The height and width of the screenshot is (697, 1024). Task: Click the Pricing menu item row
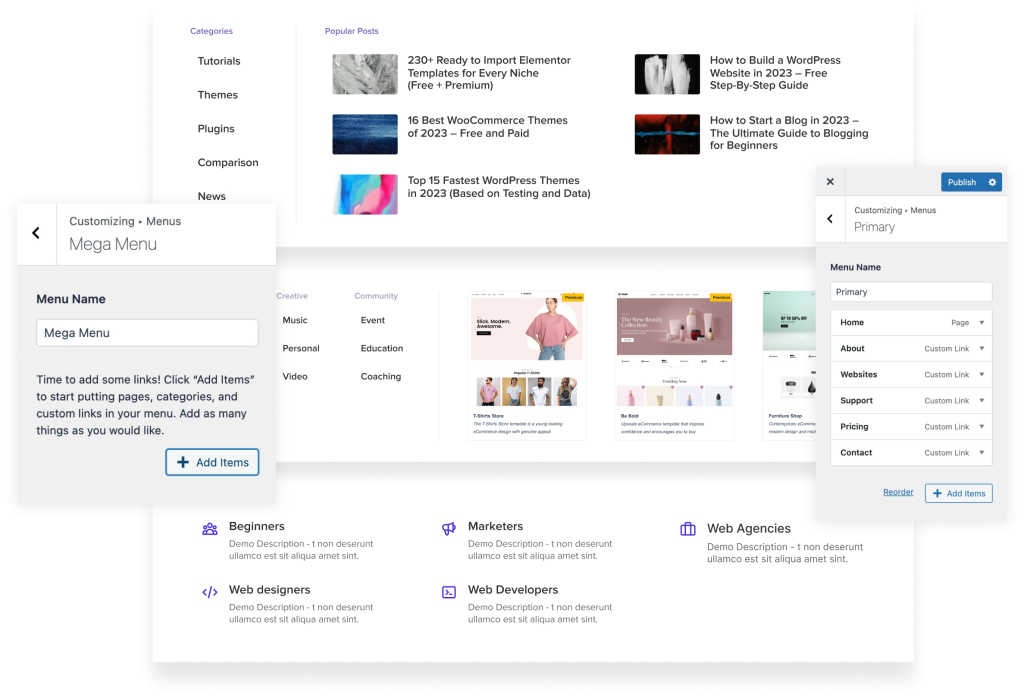911,427
